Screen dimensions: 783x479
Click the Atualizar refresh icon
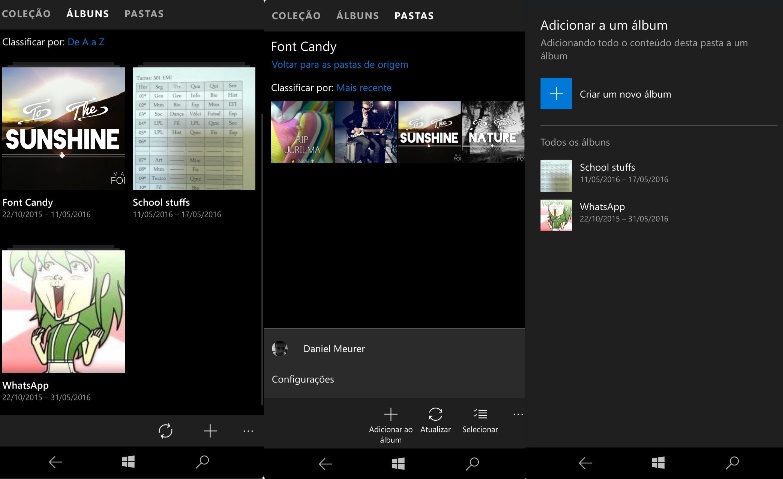[435, 414]
